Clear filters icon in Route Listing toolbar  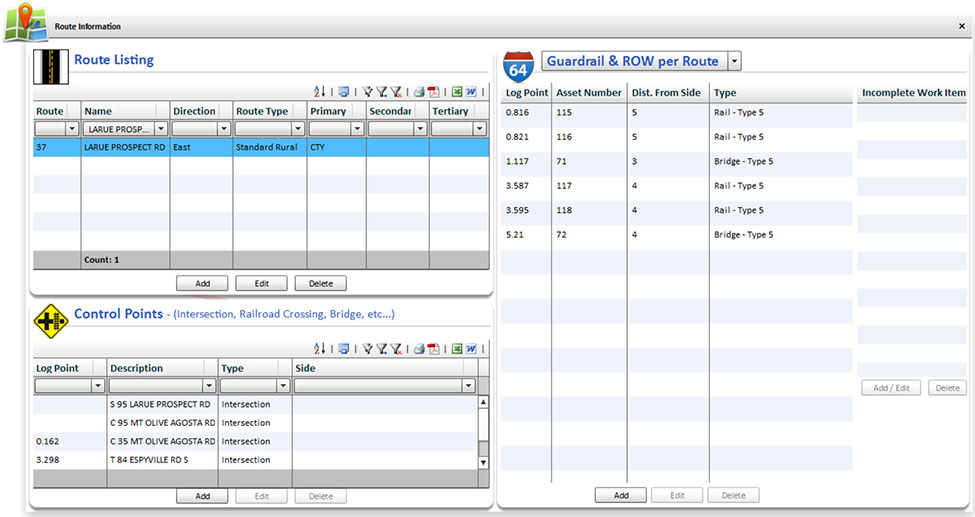pyautogui.click(x=397, y=90)
